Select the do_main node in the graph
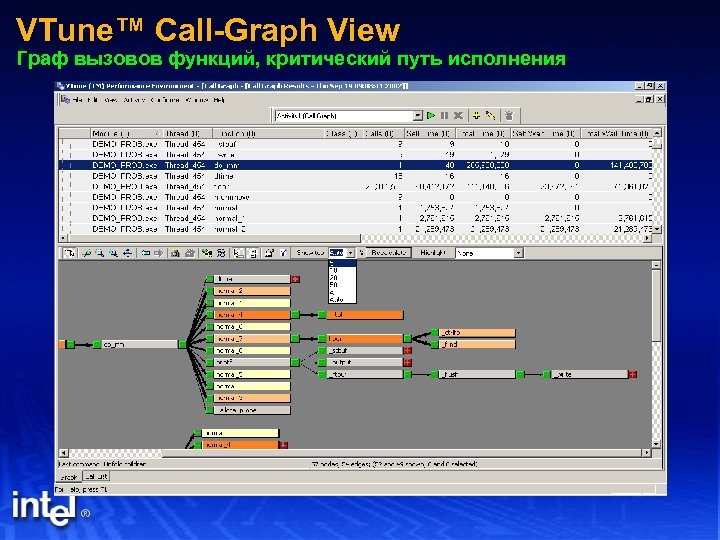 pos(139,344)
